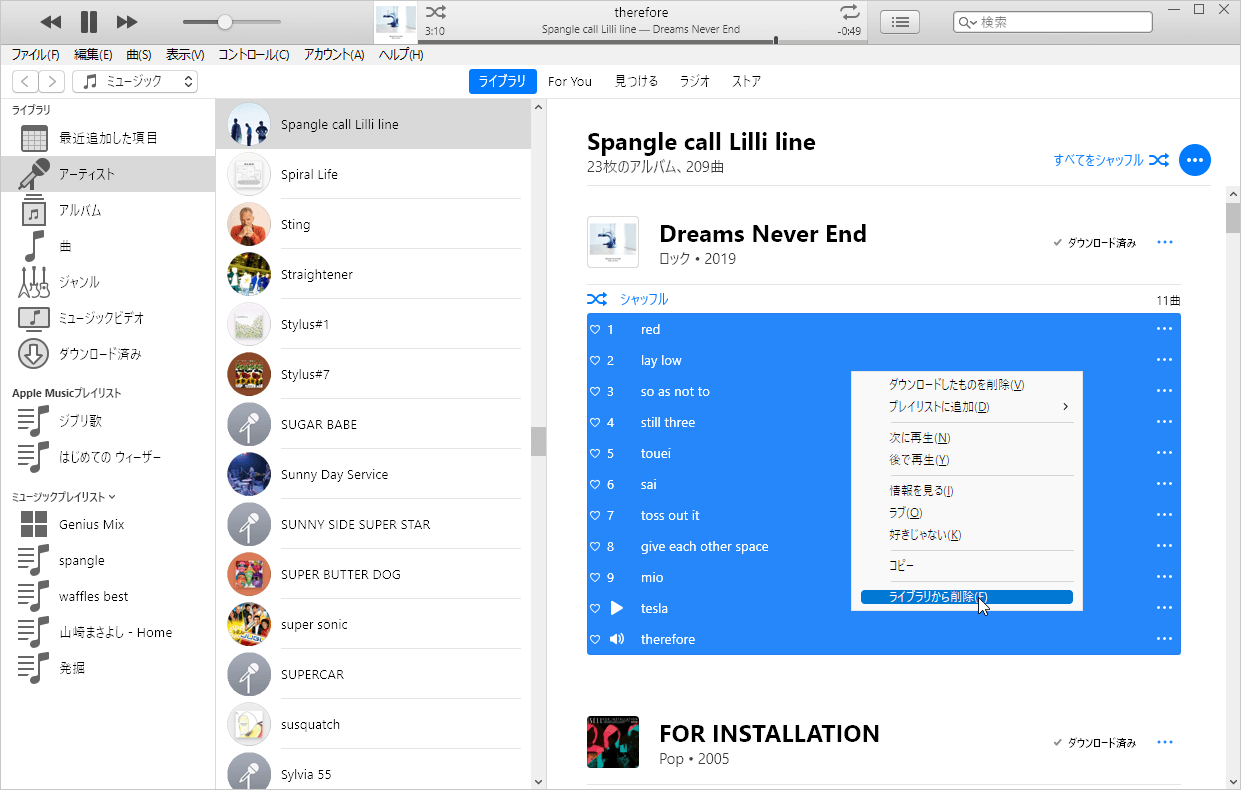Pause the current playback

(x=89, y=22)
